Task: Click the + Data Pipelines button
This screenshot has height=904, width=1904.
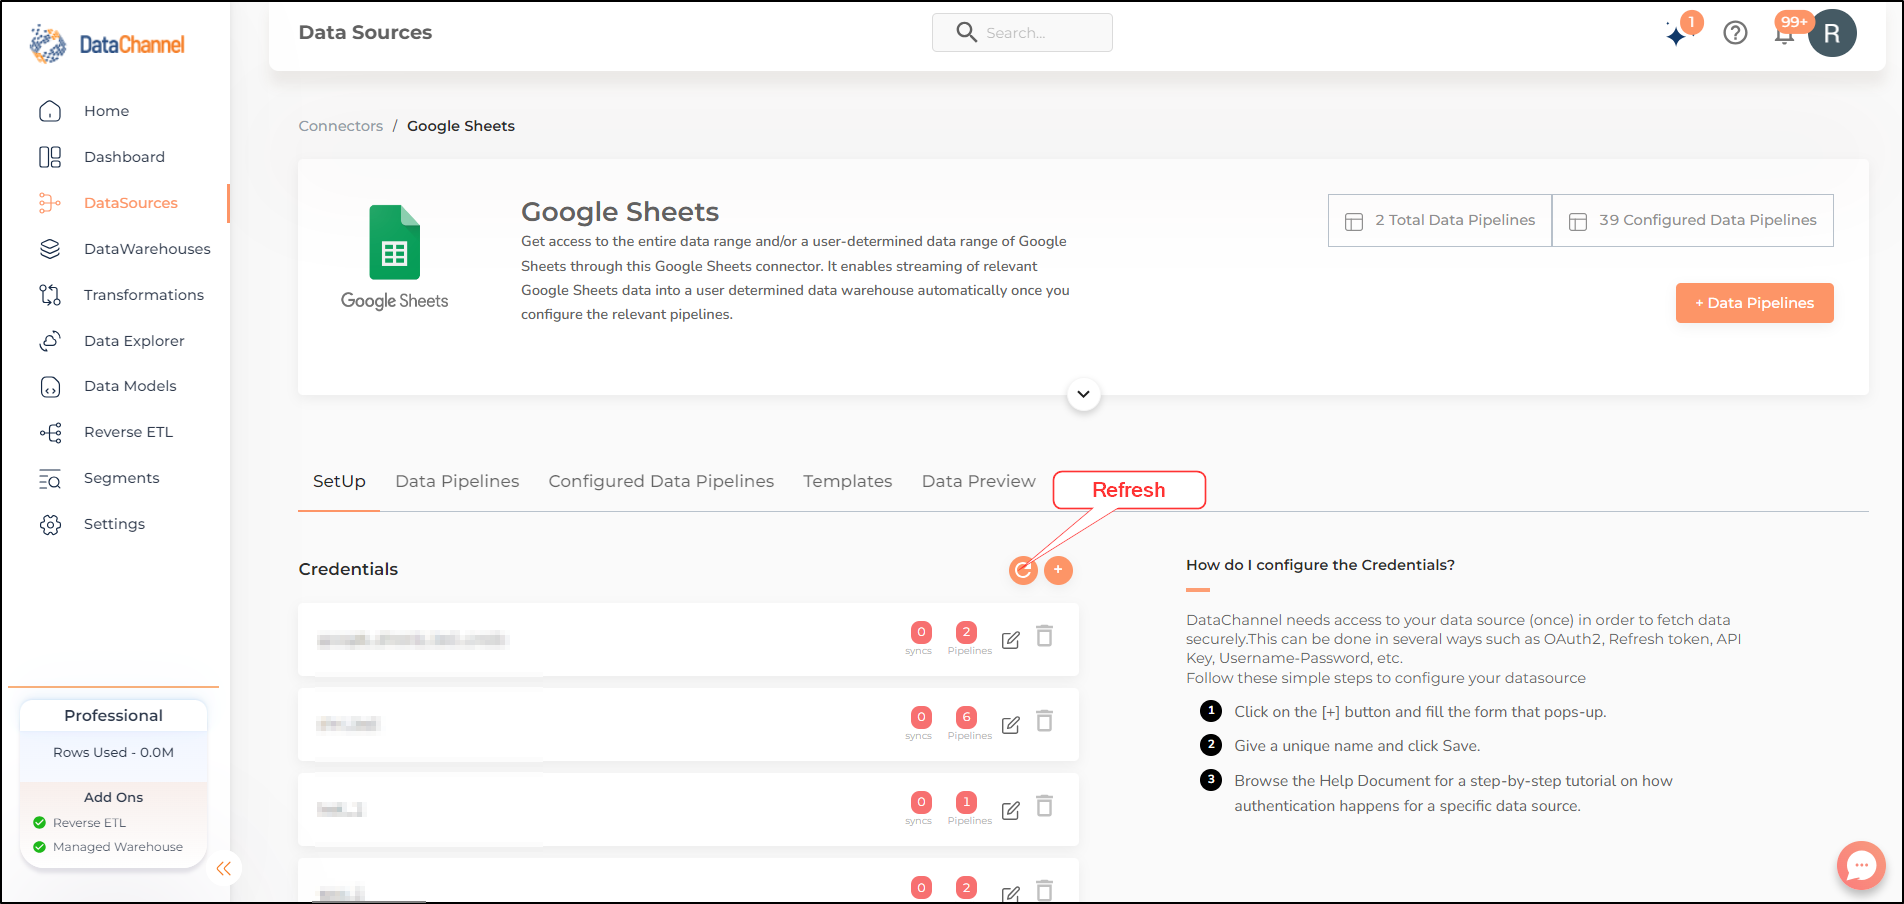Action: click(x=1754, y=303)
